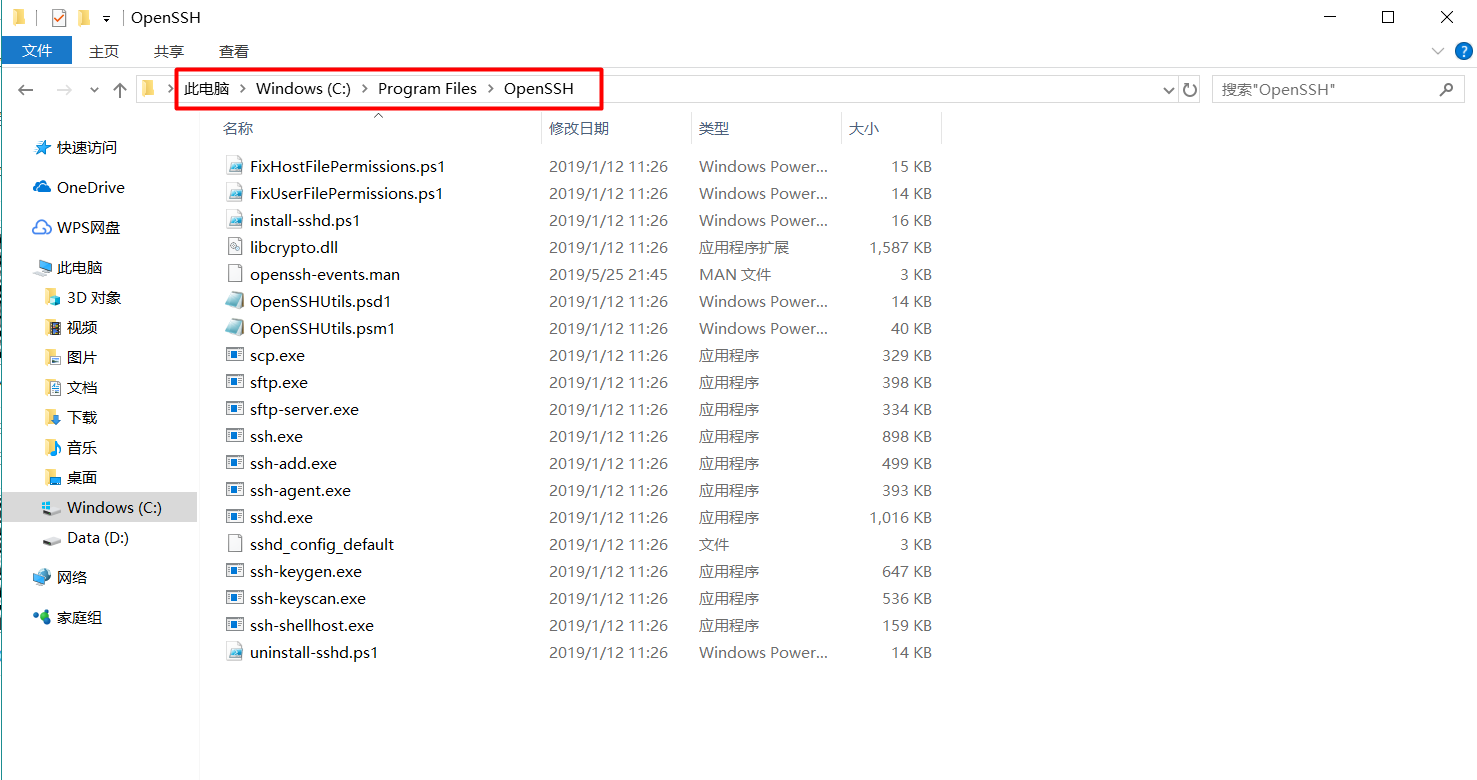The image size is (1477, 780).
Task: Click the OpenSSHUtils.psd1 file icon
Action: pos(235,301)
